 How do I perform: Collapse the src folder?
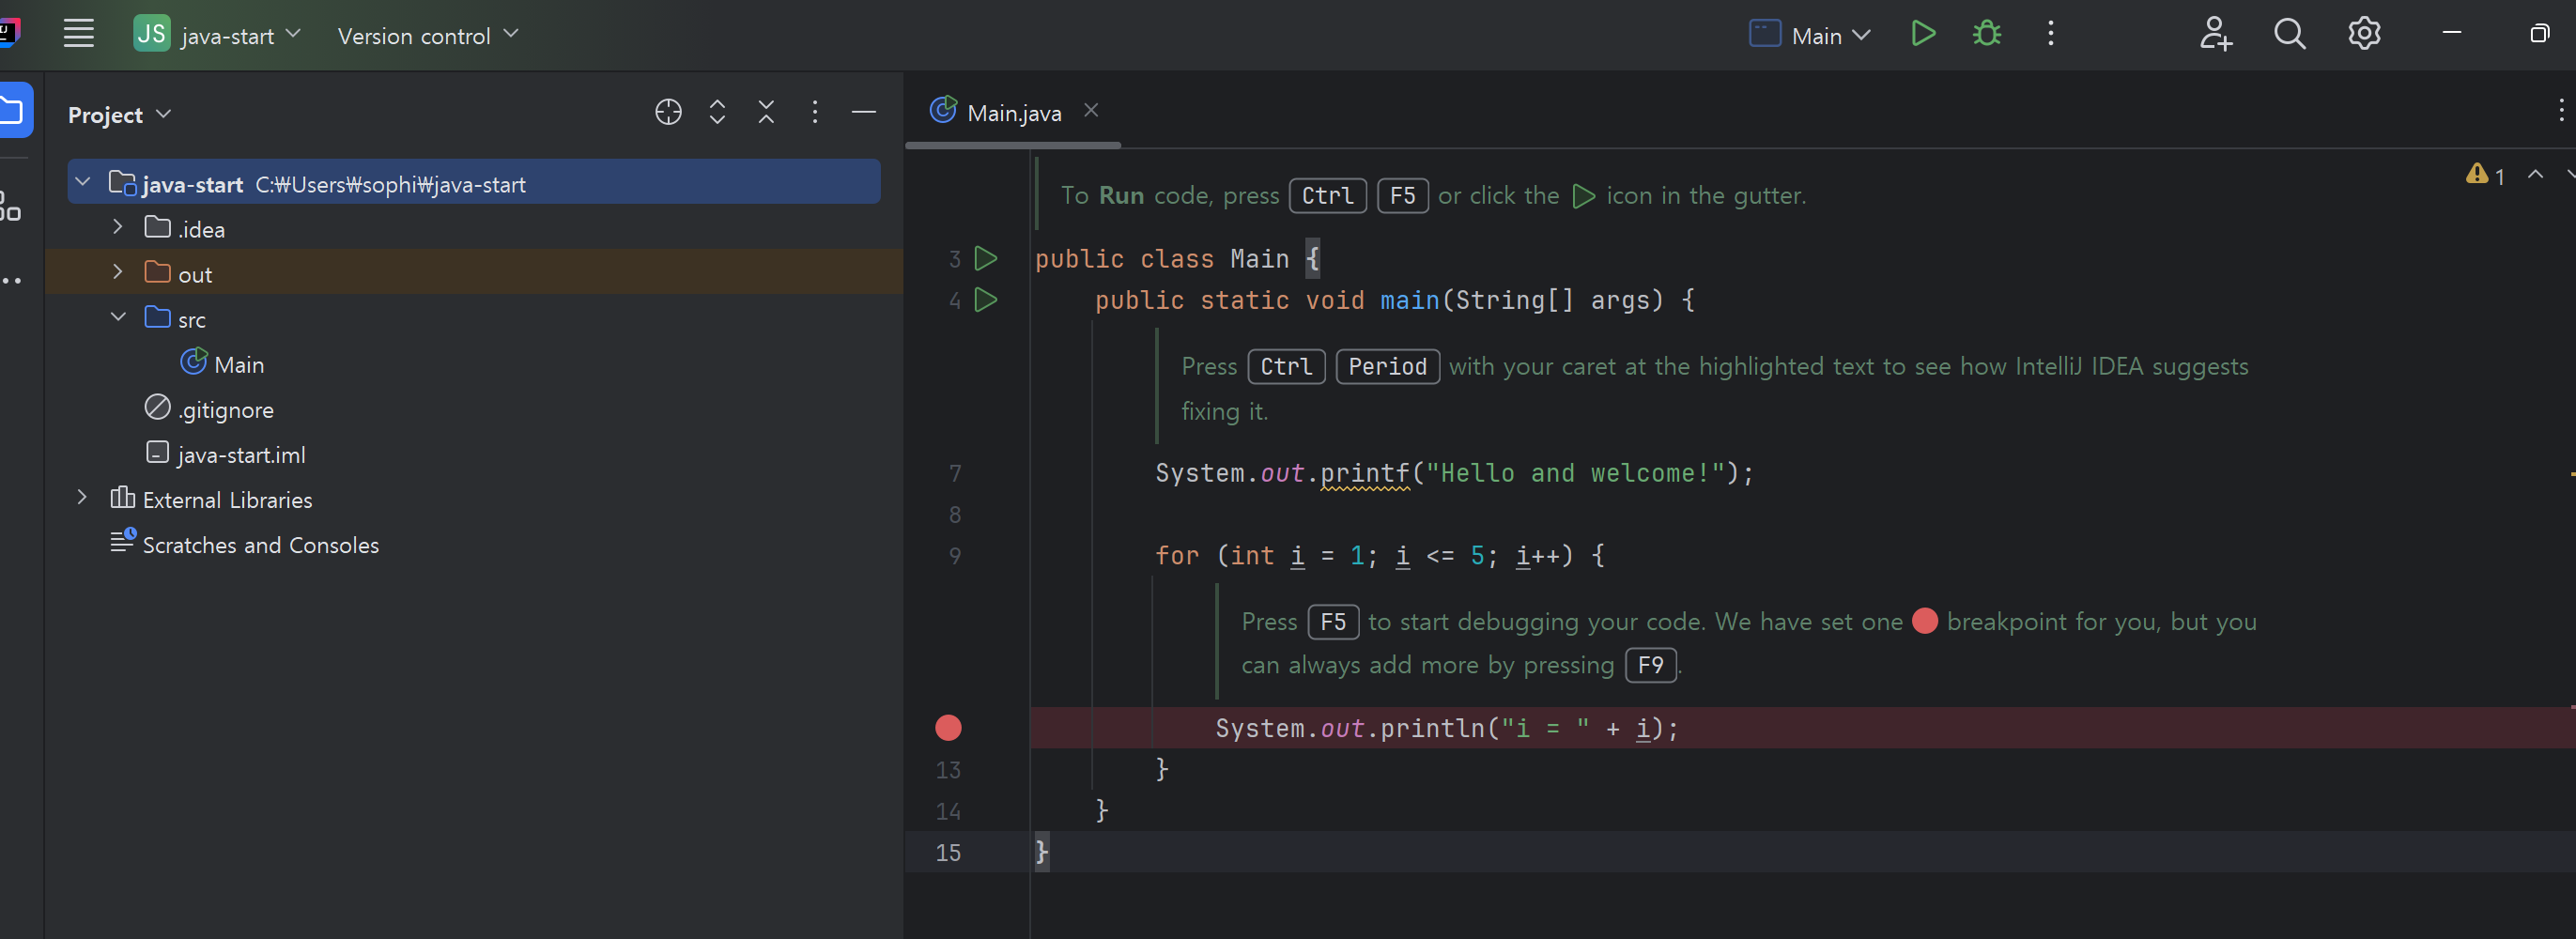click(118, 318)
